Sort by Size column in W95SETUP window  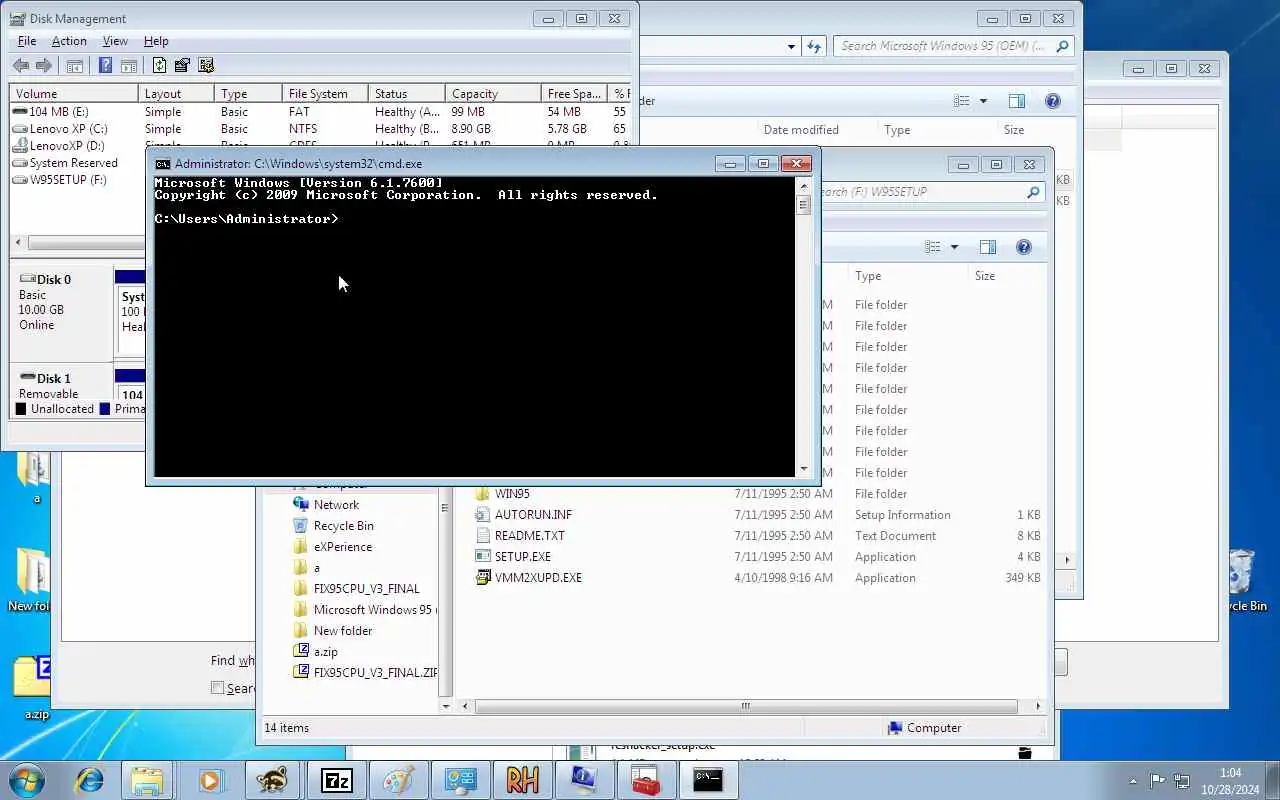984,276
